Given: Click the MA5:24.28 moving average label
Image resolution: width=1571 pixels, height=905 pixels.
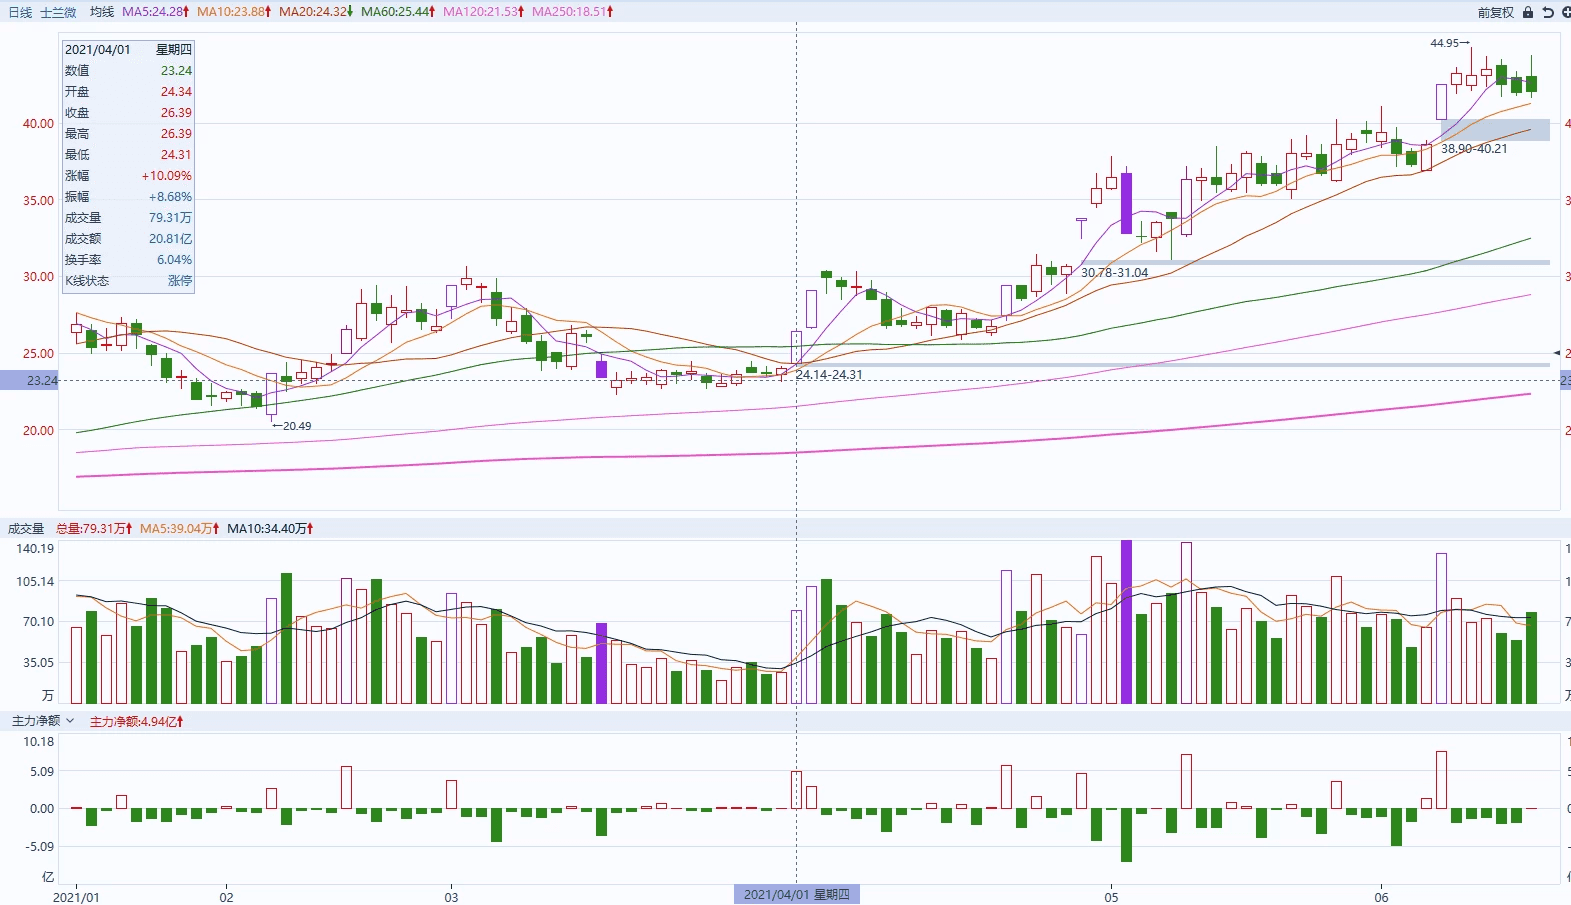Looking at the screenshot, I should [155, 12].
